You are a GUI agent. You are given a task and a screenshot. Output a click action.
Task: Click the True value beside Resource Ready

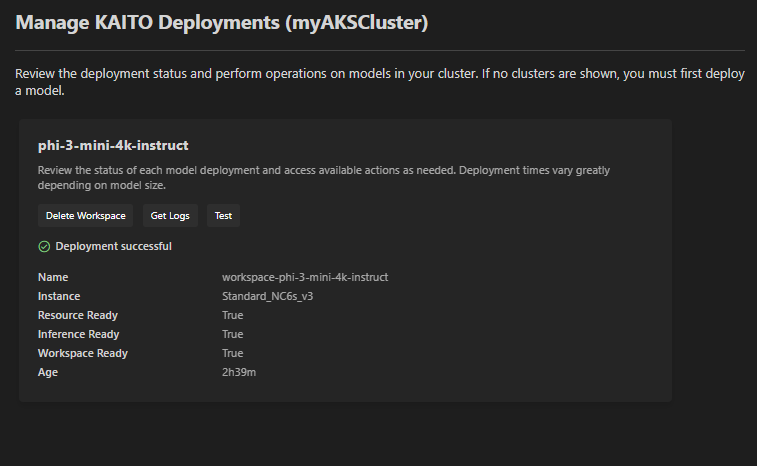[232, 315]
